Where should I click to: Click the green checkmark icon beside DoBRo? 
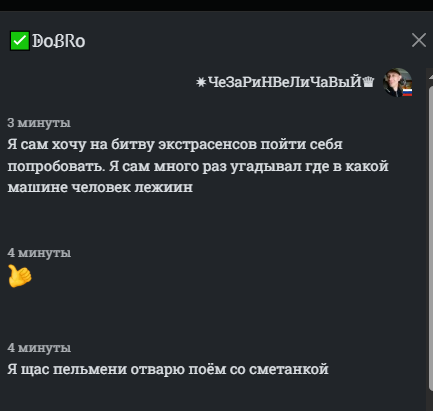tap(20, 41)
